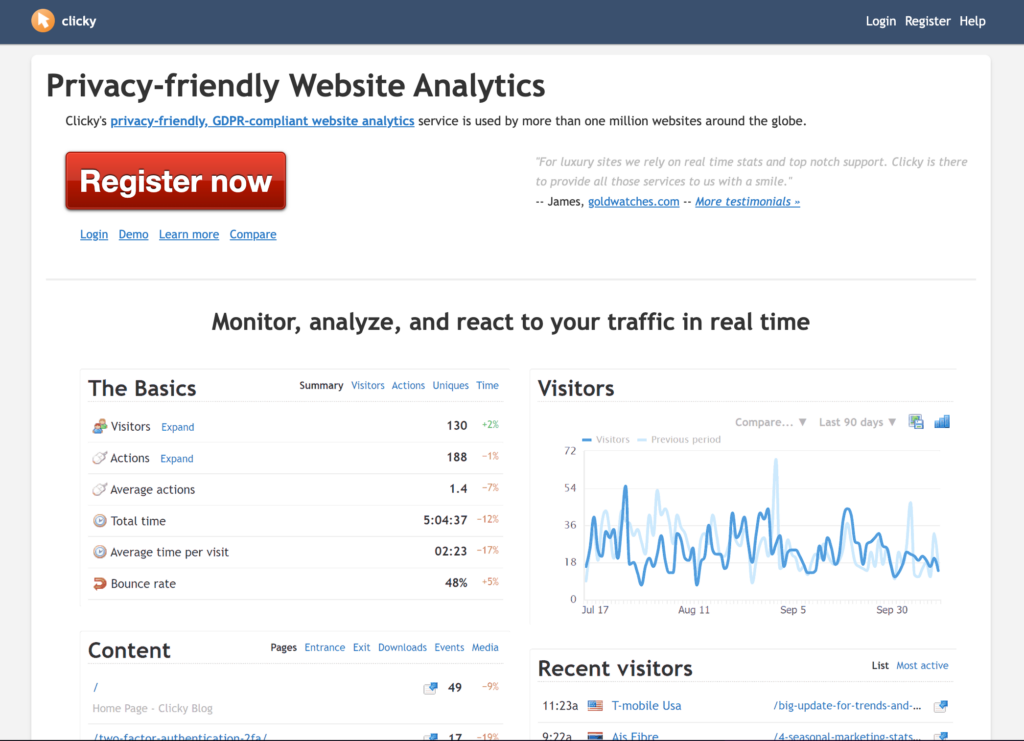Click the Bounce rate arrow icon
1024x741 pixels.
click(x=99, y=584)
